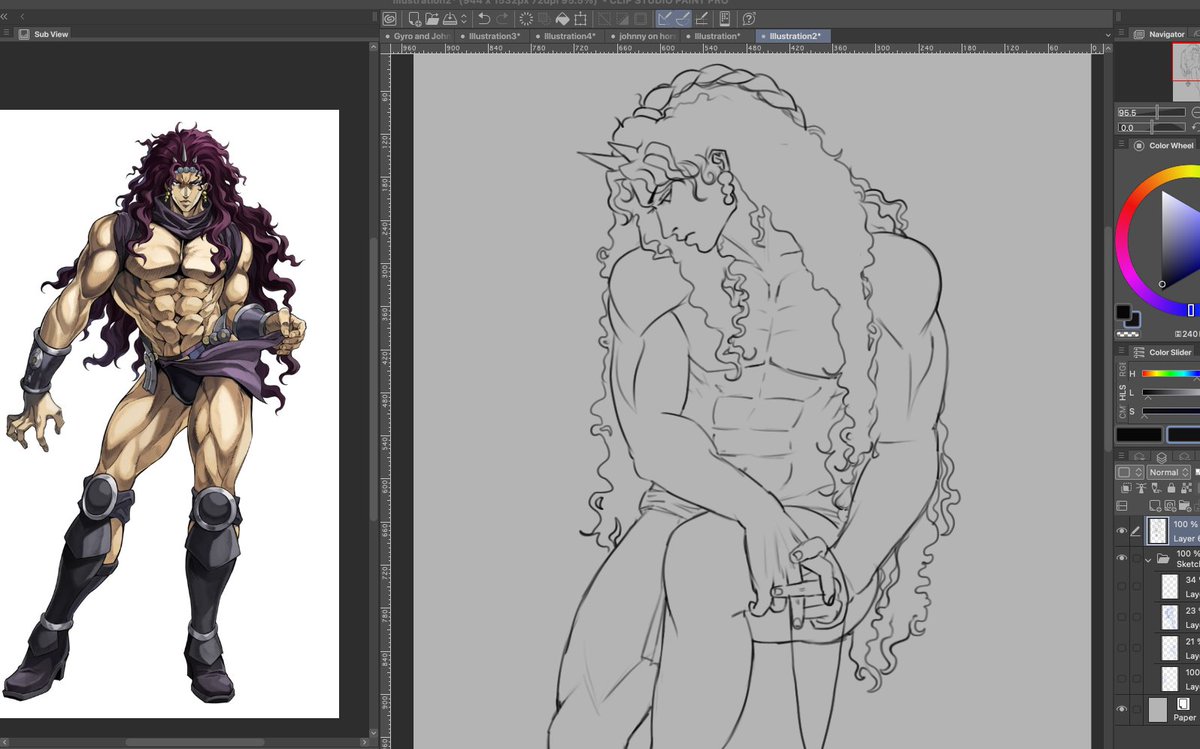This screenshot has height=749, width=1200.
Task: Create a new vector layer
Action: (x=1170, y=506)
